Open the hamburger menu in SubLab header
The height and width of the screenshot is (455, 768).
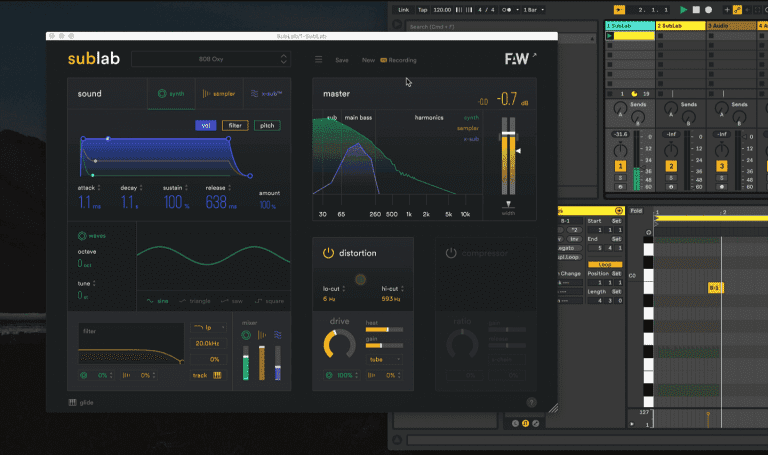coord(318,60)
